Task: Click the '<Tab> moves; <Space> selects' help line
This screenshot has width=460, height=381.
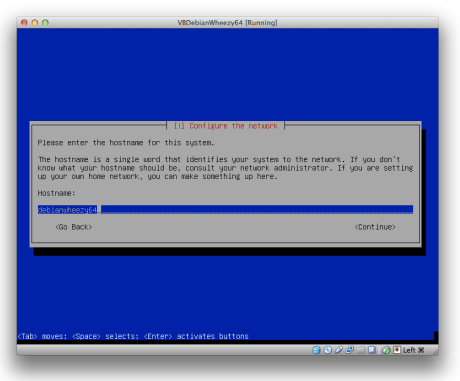Action: point(133,336)
